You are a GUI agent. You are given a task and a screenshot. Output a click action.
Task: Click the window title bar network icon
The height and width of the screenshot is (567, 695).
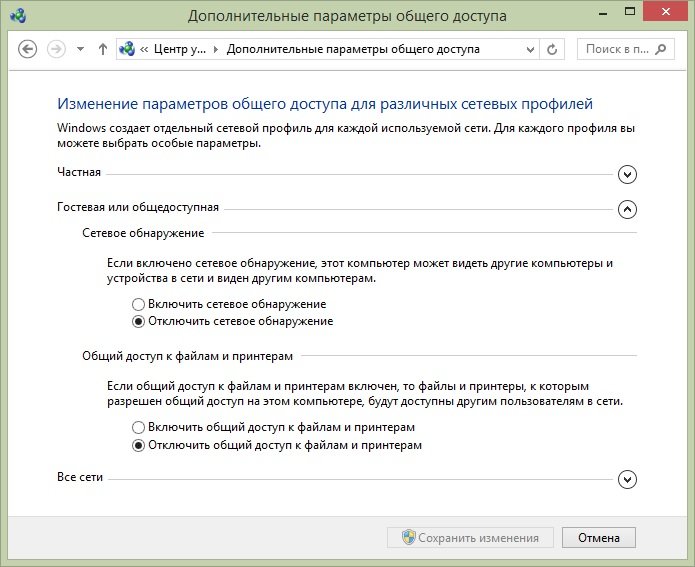click(18, 16)
